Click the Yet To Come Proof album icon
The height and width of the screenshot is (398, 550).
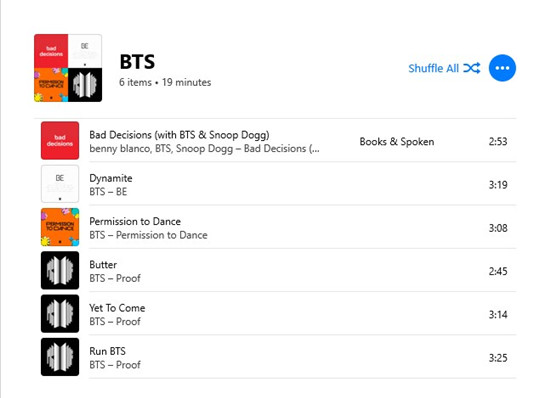pyautogui.click(x=60, y=313)
